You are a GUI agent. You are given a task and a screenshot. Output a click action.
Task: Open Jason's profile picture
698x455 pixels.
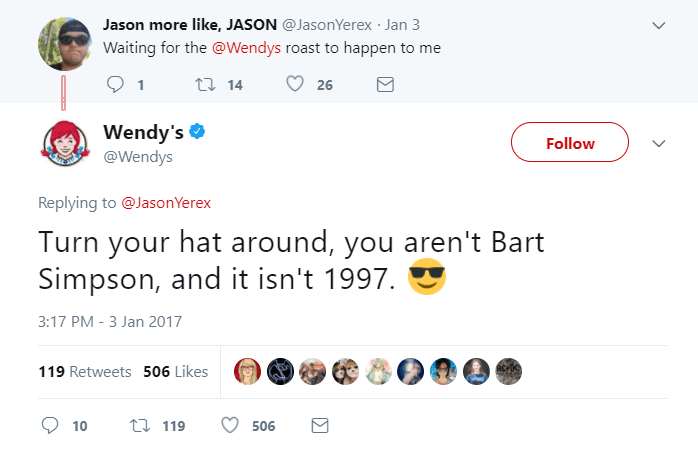pos(66,41)
